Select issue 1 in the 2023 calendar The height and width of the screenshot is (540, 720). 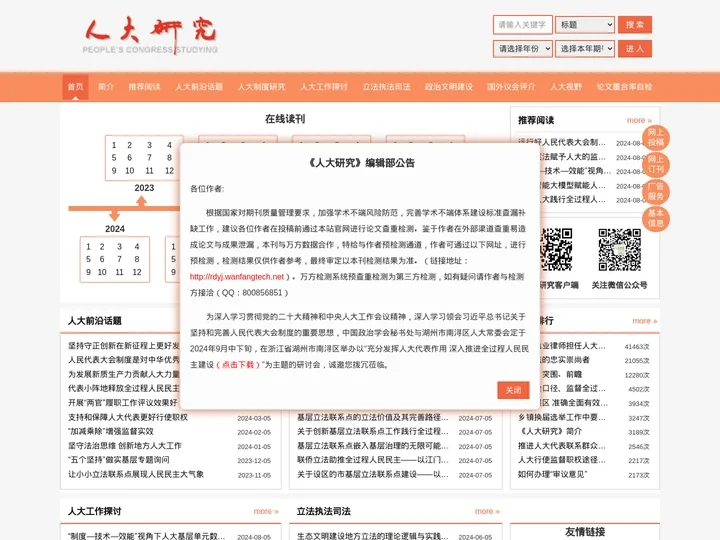click(114, 145)
